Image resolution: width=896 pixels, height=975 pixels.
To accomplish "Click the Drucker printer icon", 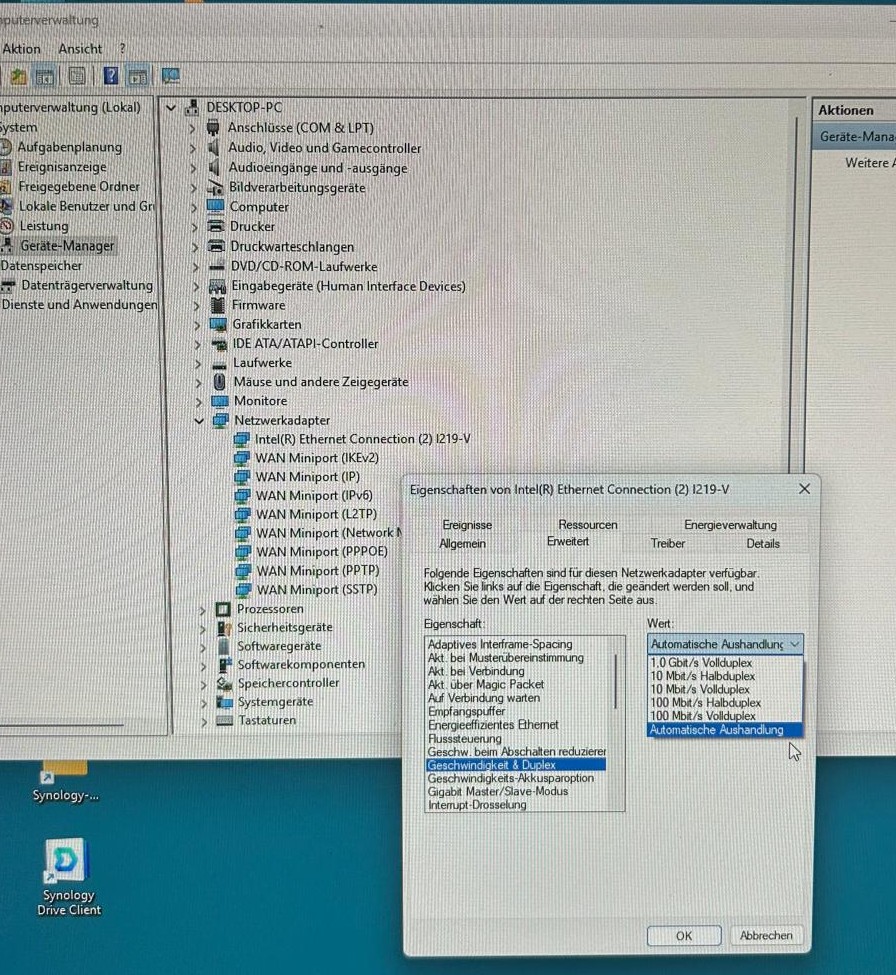I will coord(216,226).
